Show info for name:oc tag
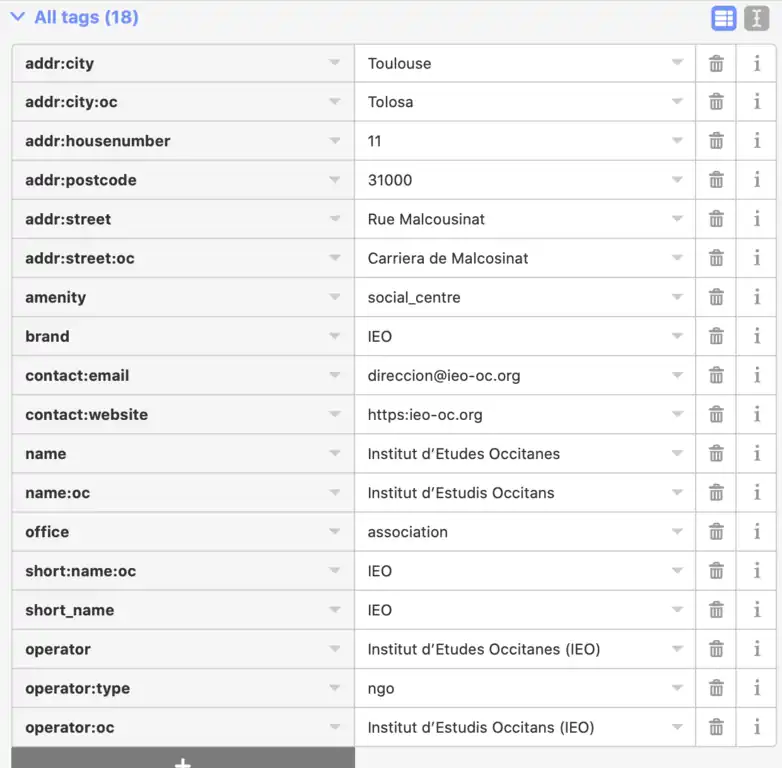The image size is (782, 768). pos(757,493)
